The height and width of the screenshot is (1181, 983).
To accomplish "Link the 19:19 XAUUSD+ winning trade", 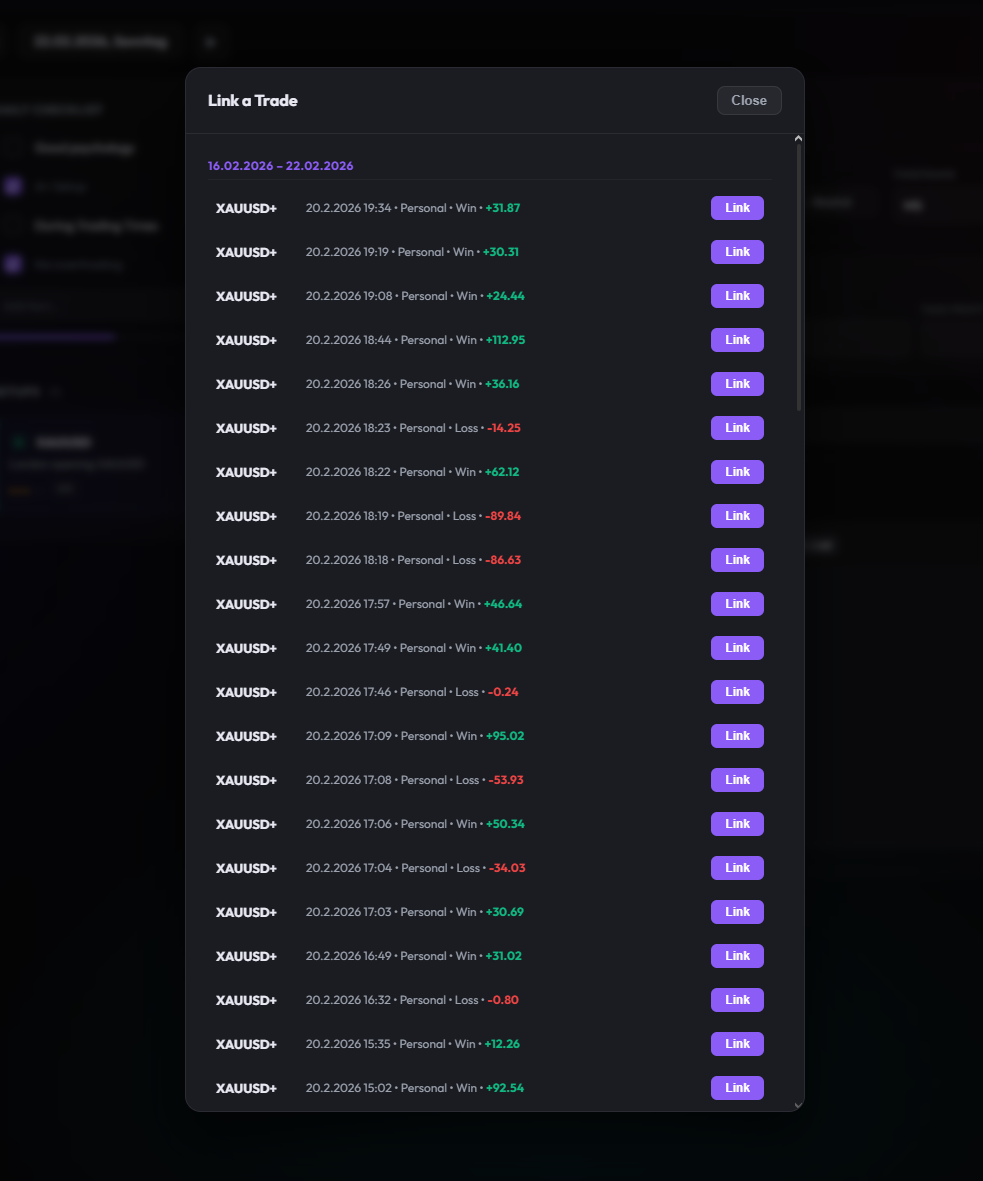I will (x=737, y=251).
